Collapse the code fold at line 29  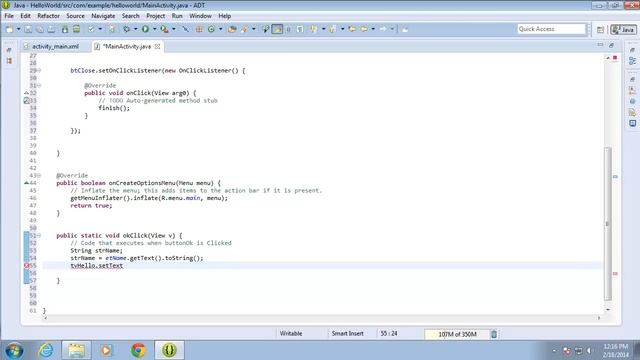[39, 71]
